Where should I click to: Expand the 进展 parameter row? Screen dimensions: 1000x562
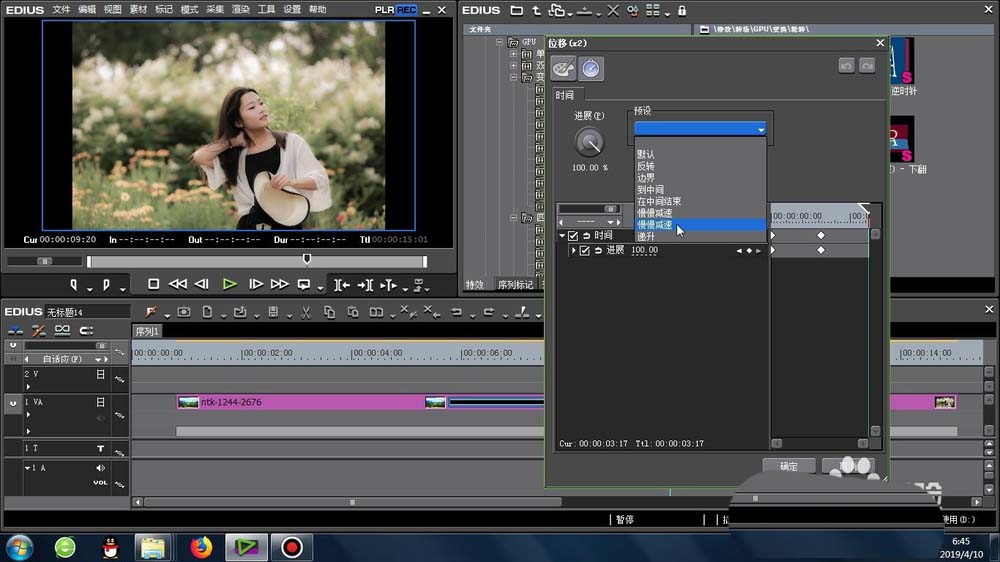click(573, 251)
